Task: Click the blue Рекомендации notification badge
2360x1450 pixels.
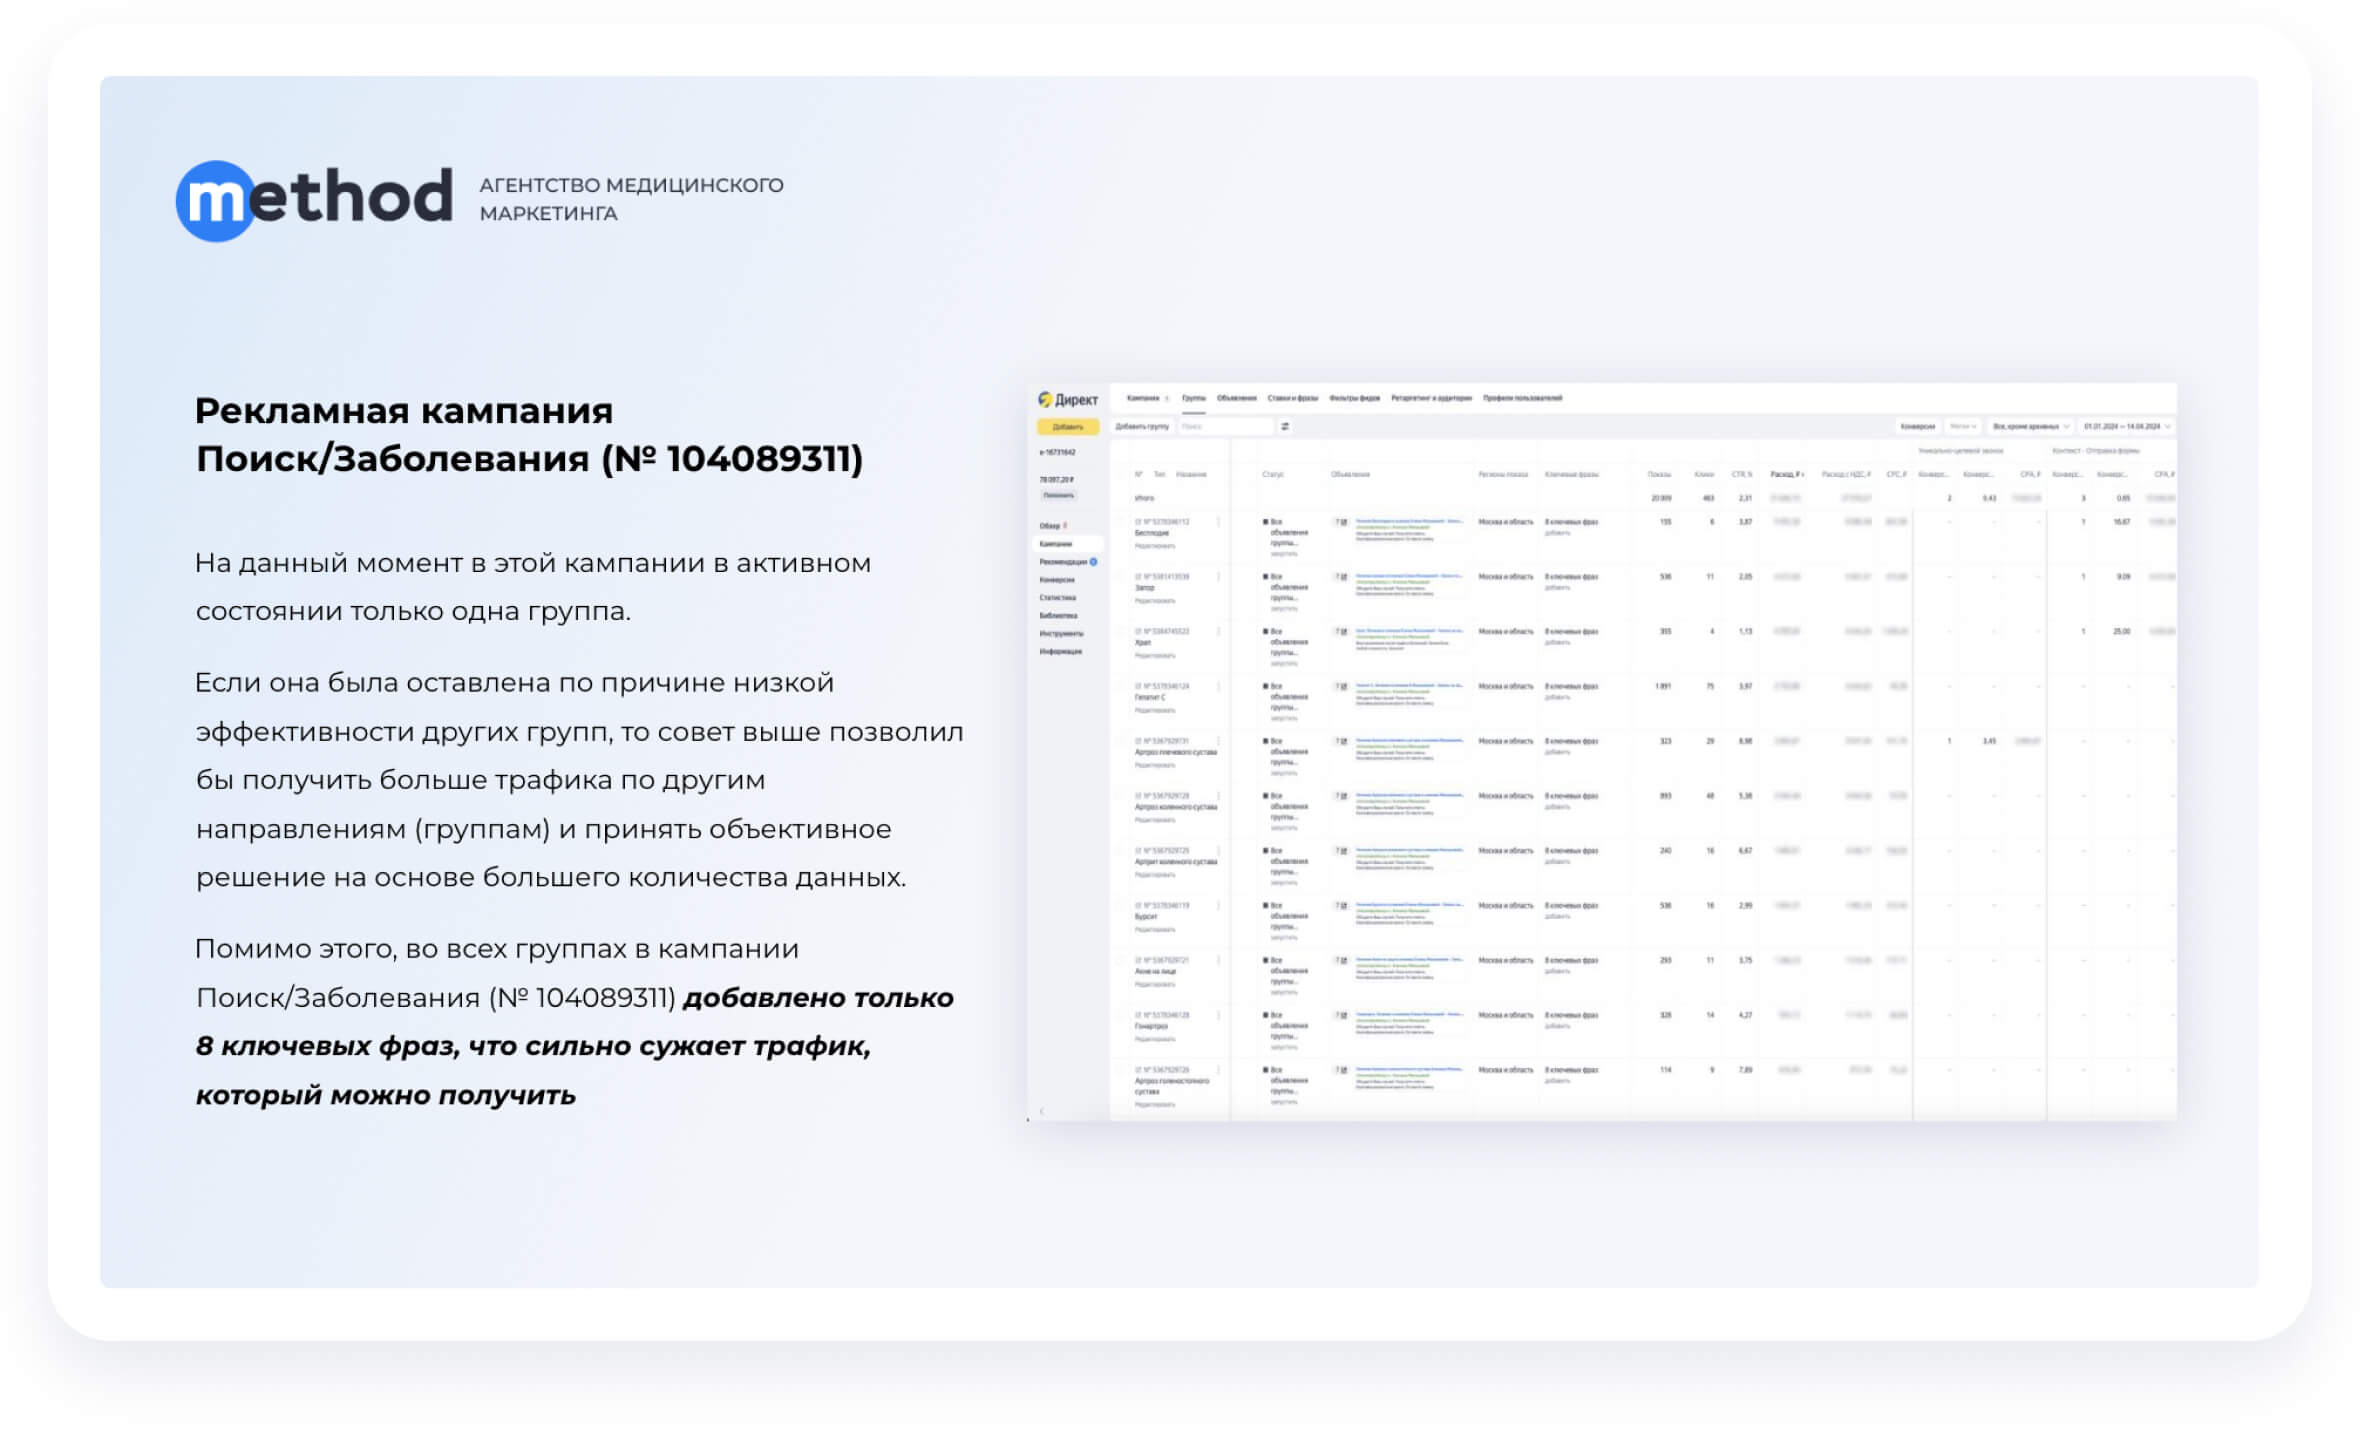Action: coord(1093,562)
